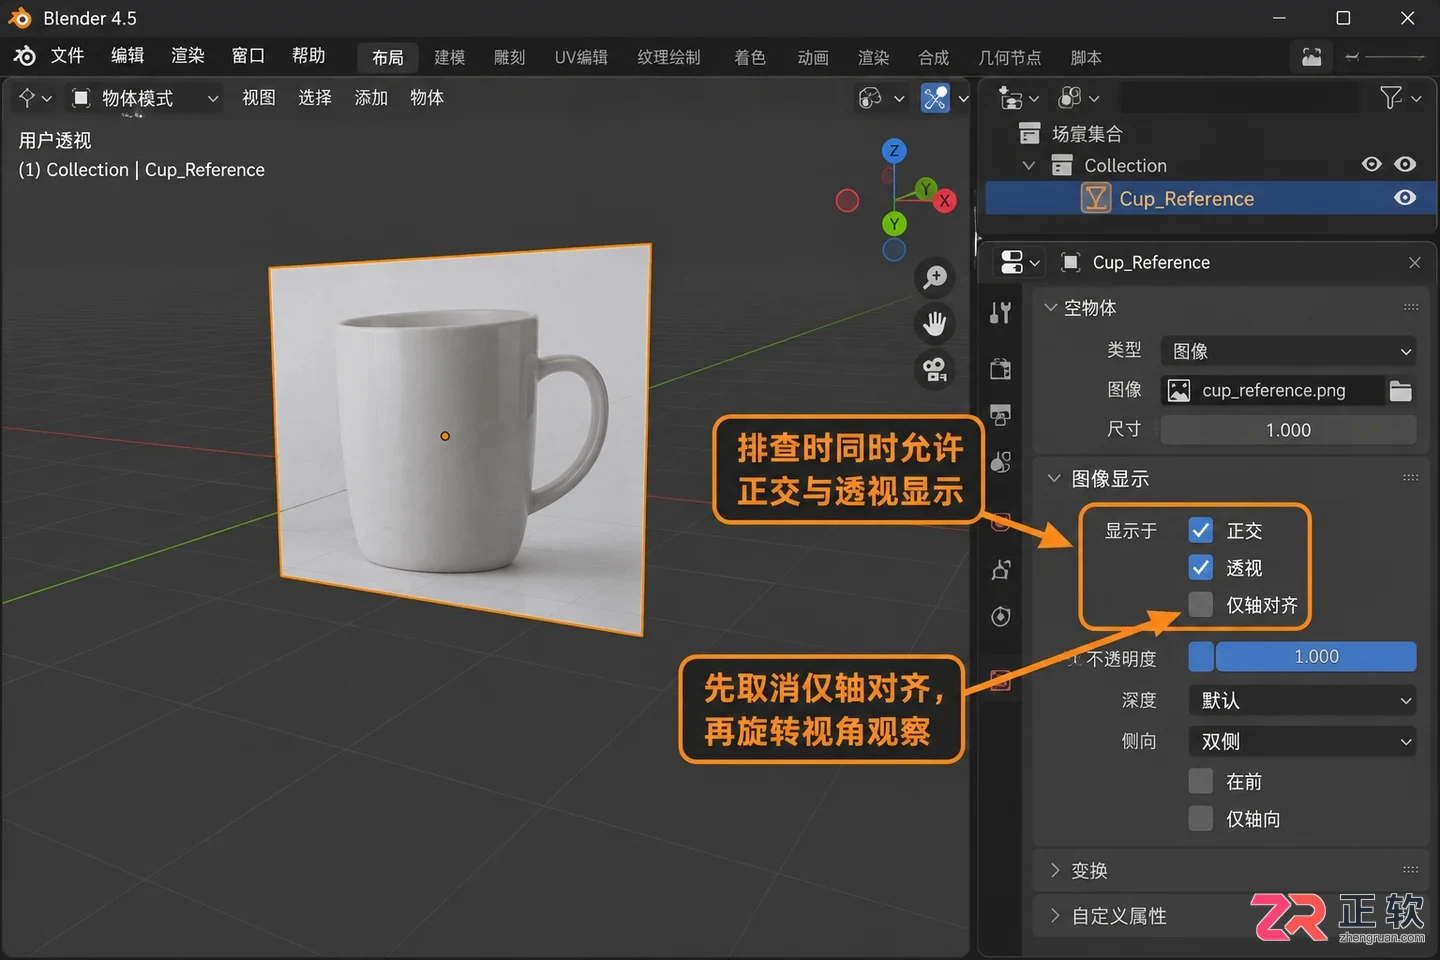Open the Tool properties tab (wrench icon)
Viewport: 1440px width, 960px height.
pyautogui.click(x=1000, y=313)
